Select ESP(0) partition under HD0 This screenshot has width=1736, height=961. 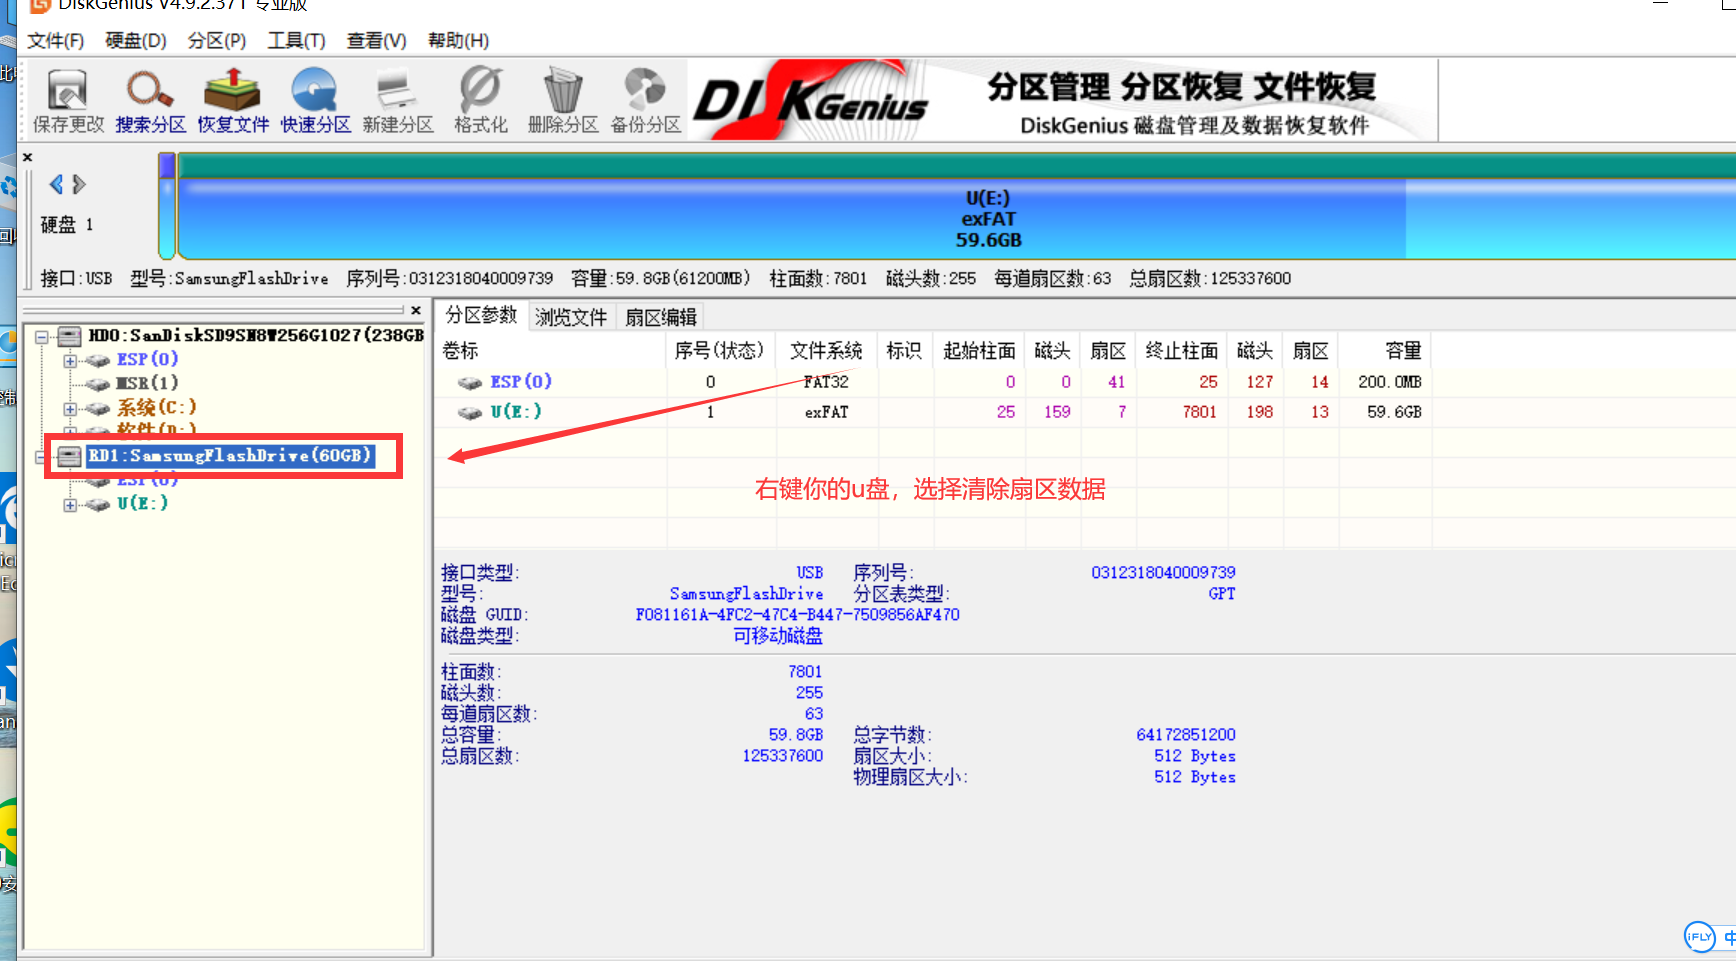[x=147, y=359]
